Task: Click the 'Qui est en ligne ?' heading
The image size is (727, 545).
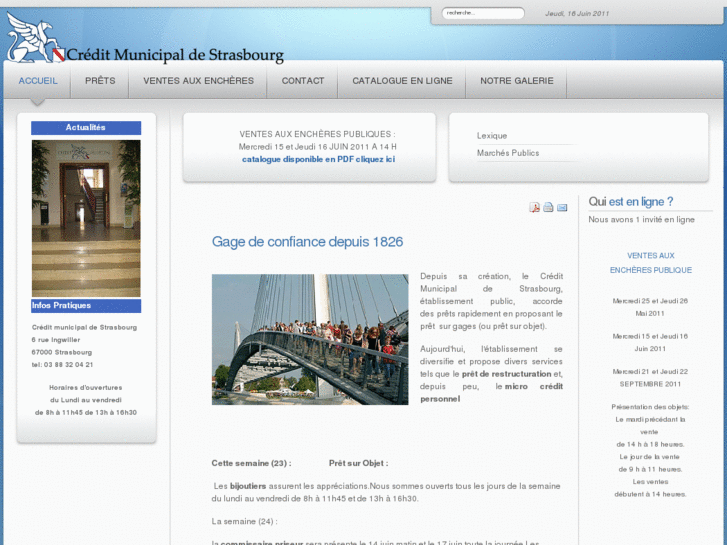Action: click(631, 202)
